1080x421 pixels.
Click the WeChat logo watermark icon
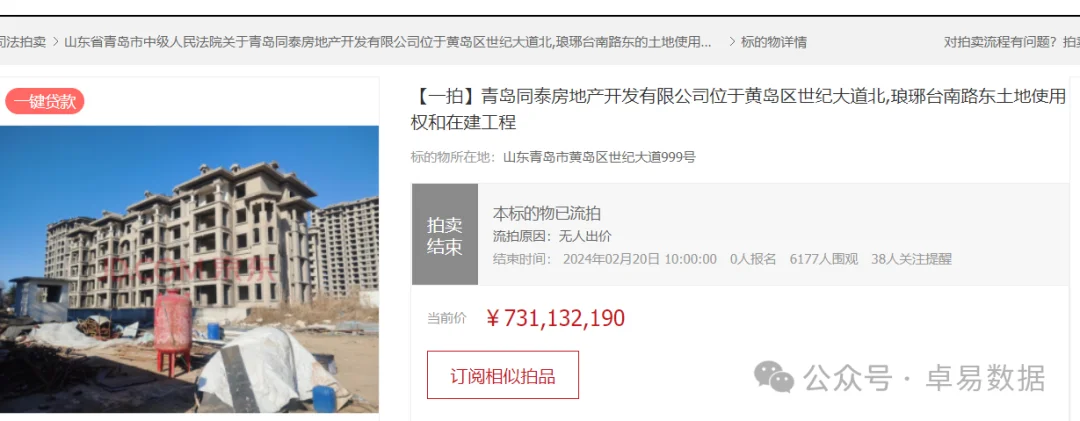coord(773,377)
